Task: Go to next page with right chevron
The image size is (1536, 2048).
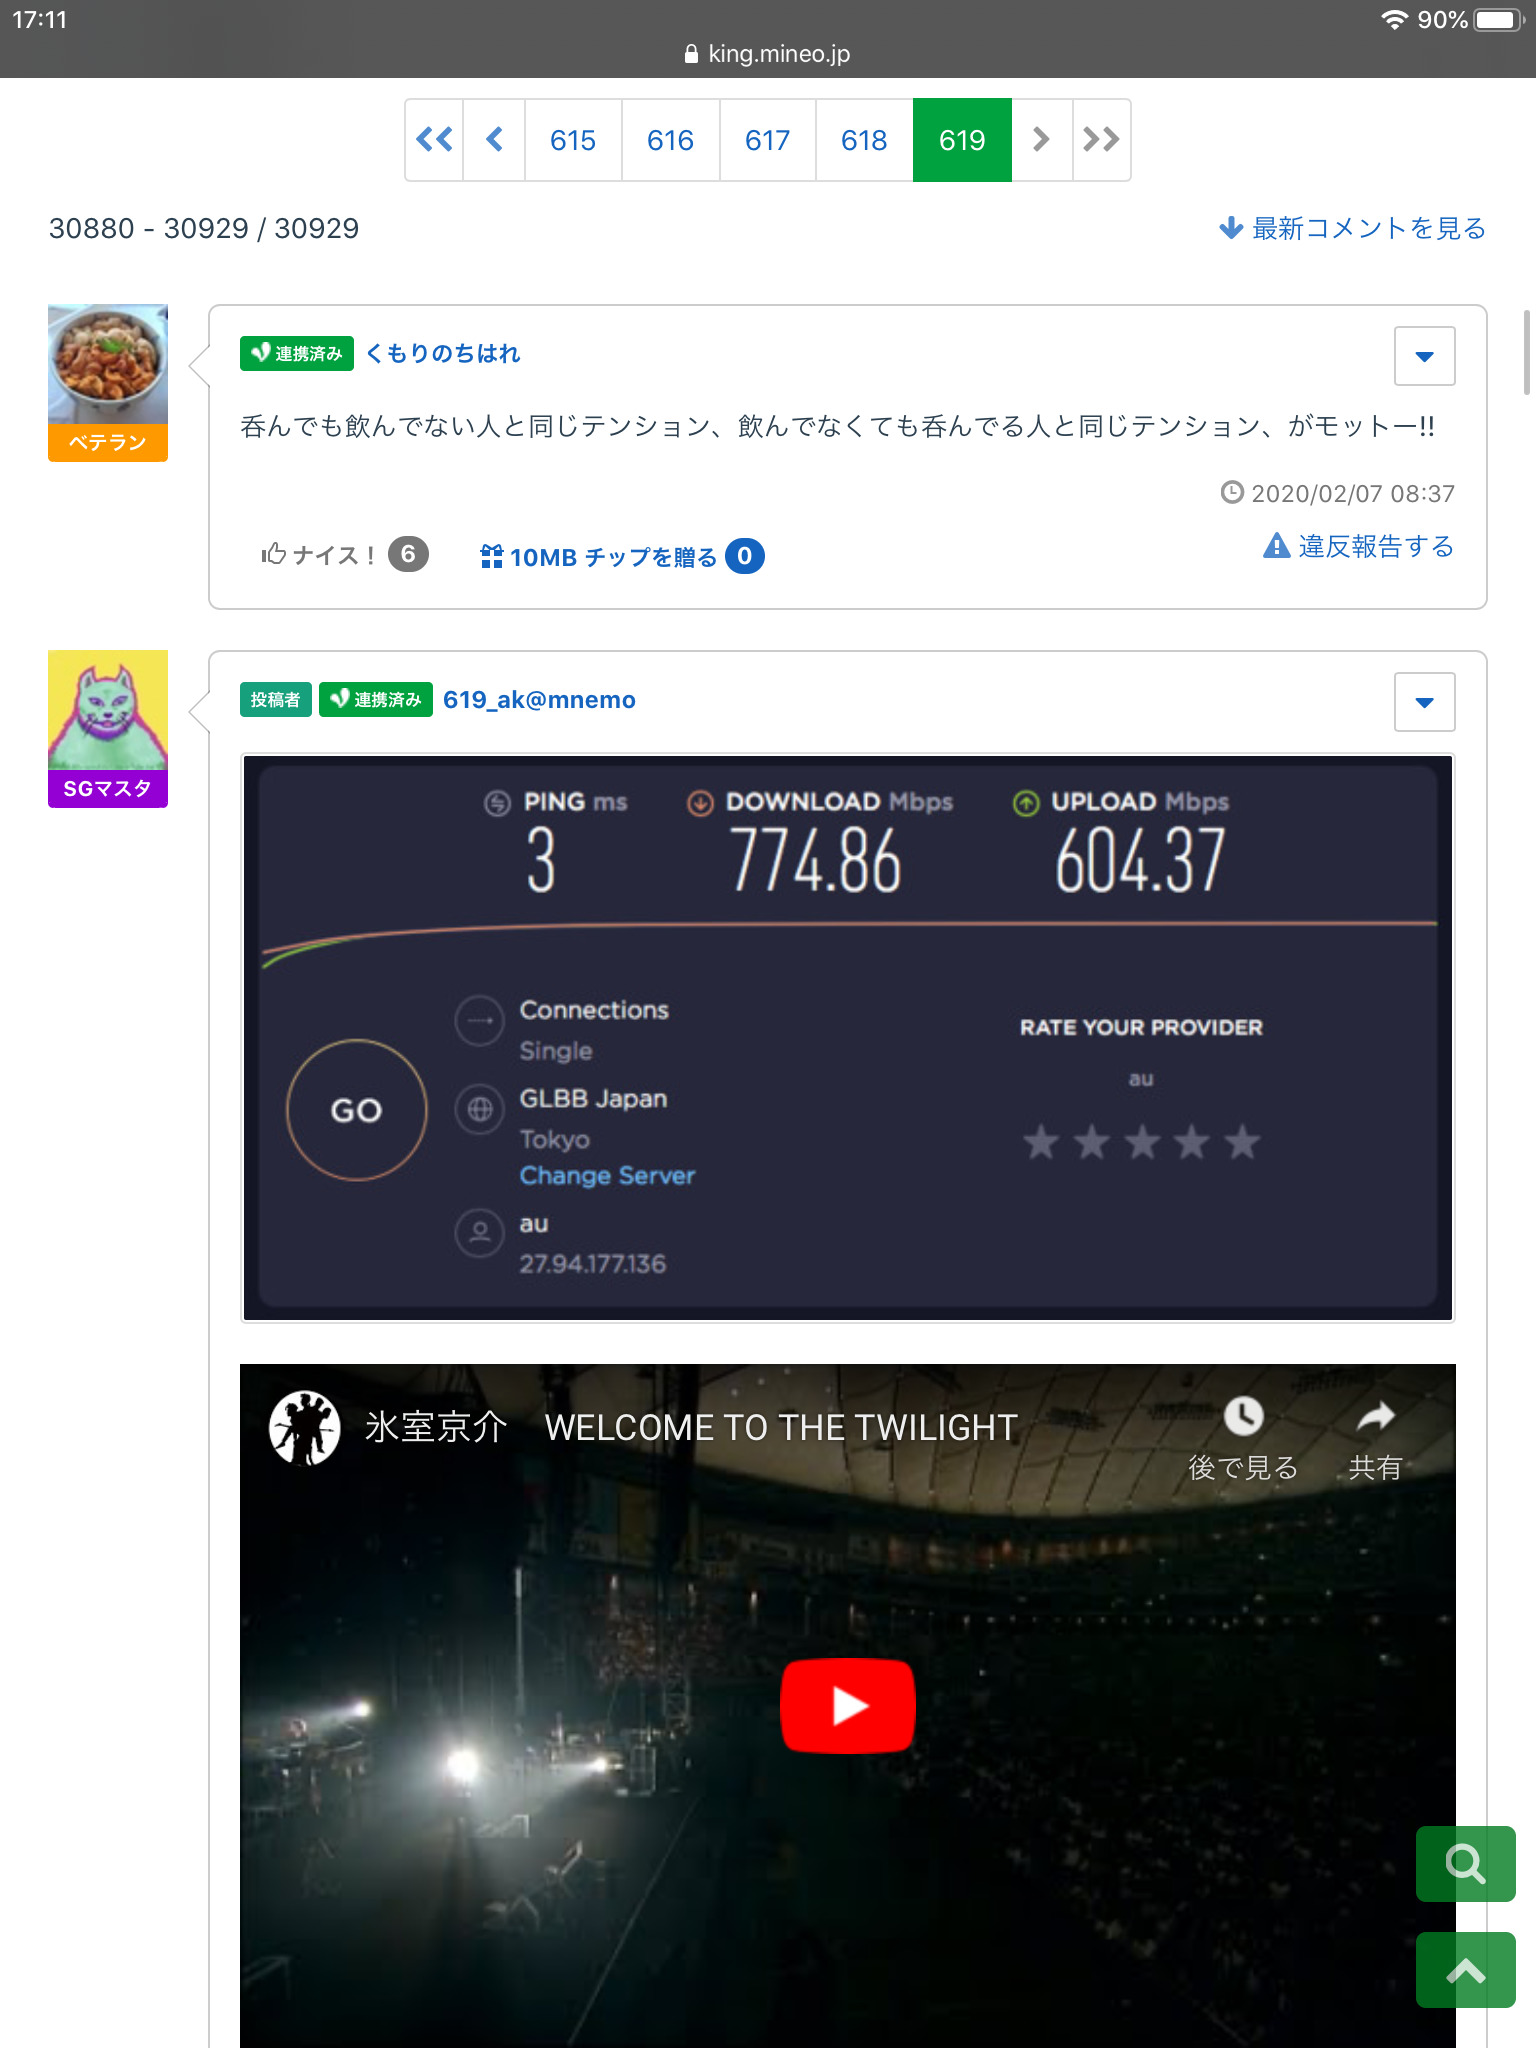Action: [x=1041, y=140]
